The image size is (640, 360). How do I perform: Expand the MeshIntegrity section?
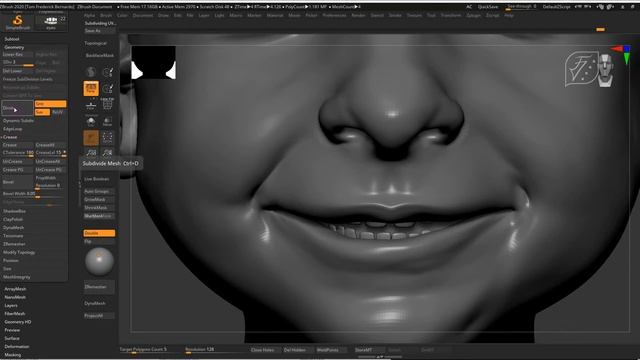pos(17,277)
